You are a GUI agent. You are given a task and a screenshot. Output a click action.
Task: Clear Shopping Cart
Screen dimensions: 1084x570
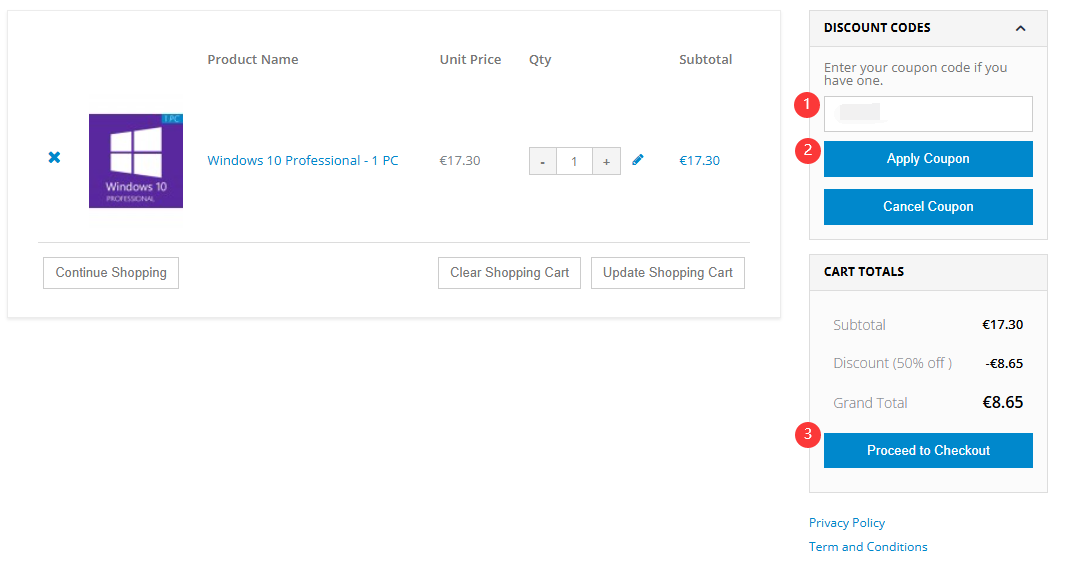(509, 273)
